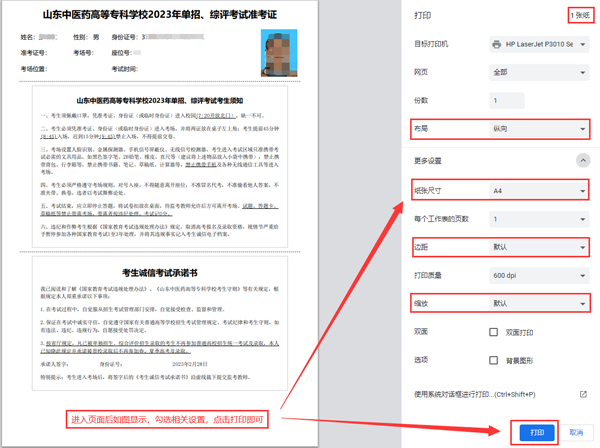Open the 纸张尺寸 paper size dropdown A4

pos(539,191)
